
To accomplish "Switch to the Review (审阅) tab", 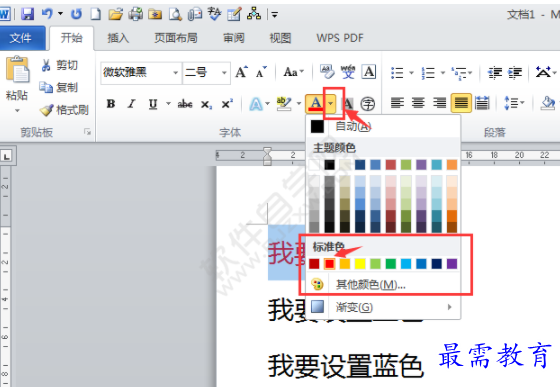I will (x=234, y=38).
